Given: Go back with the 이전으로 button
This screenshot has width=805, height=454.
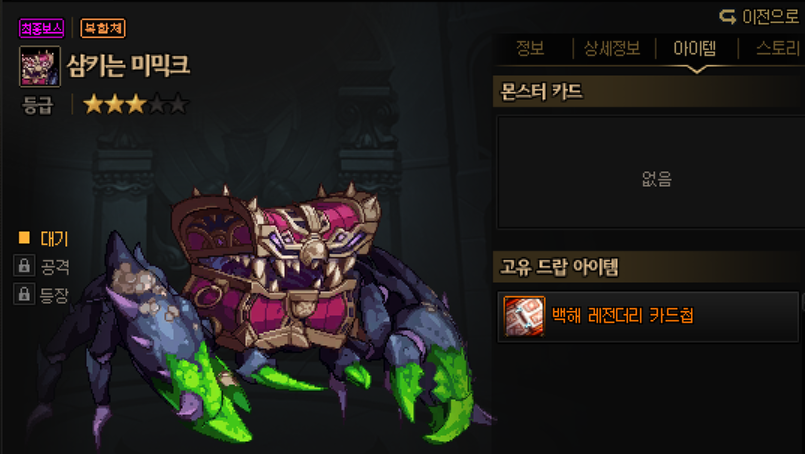Looking at the screenshot, I should click(x=759, y=17).
